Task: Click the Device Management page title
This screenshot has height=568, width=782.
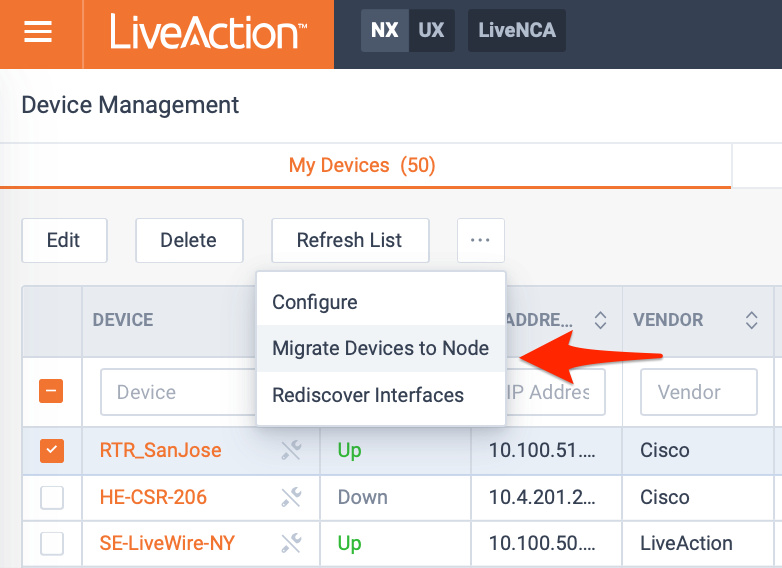Action: pos(130,105)
